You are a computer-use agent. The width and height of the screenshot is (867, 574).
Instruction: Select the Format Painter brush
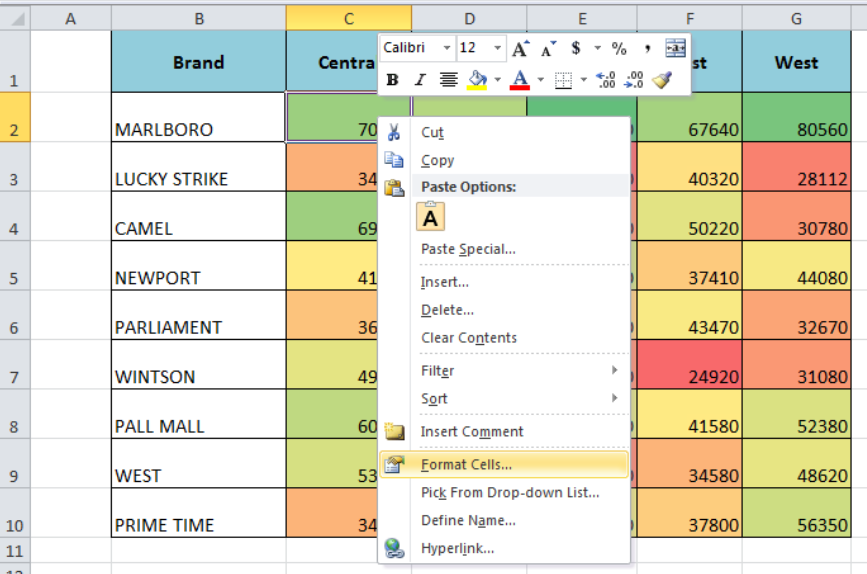coord(662,80)
